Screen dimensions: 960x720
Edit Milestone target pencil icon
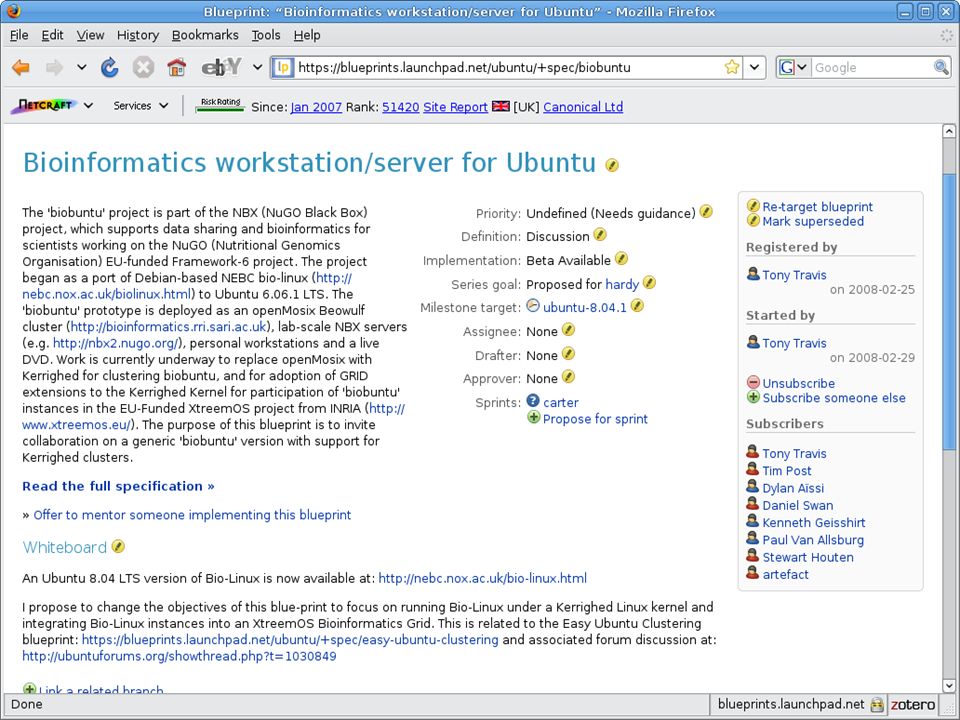tap(637, 306)
